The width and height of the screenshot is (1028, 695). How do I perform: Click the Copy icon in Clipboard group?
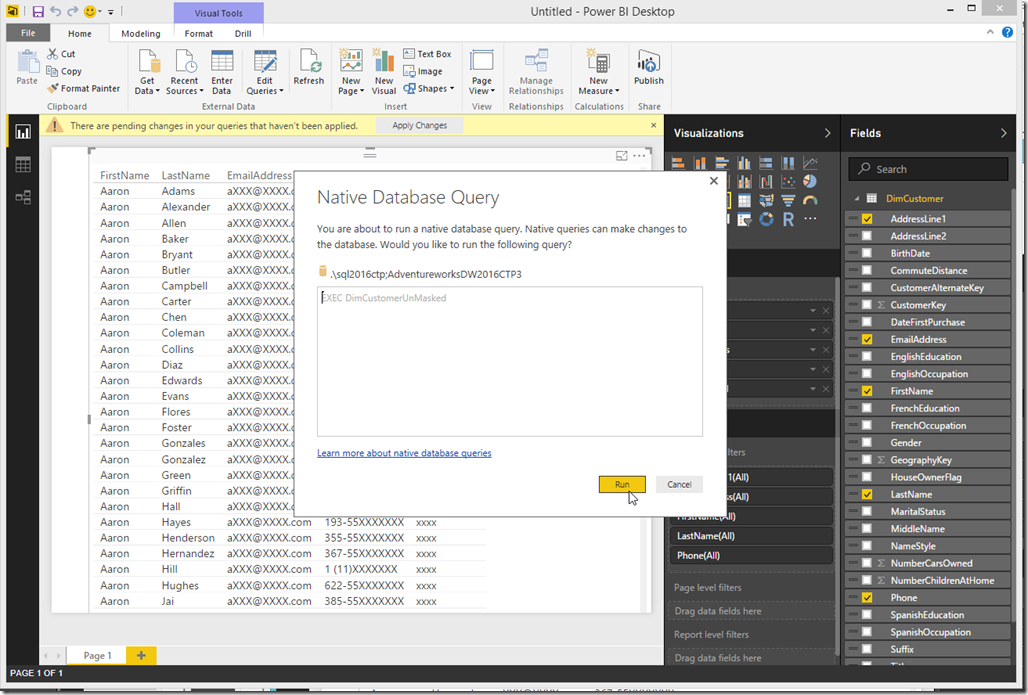click(x=52, y=71)
